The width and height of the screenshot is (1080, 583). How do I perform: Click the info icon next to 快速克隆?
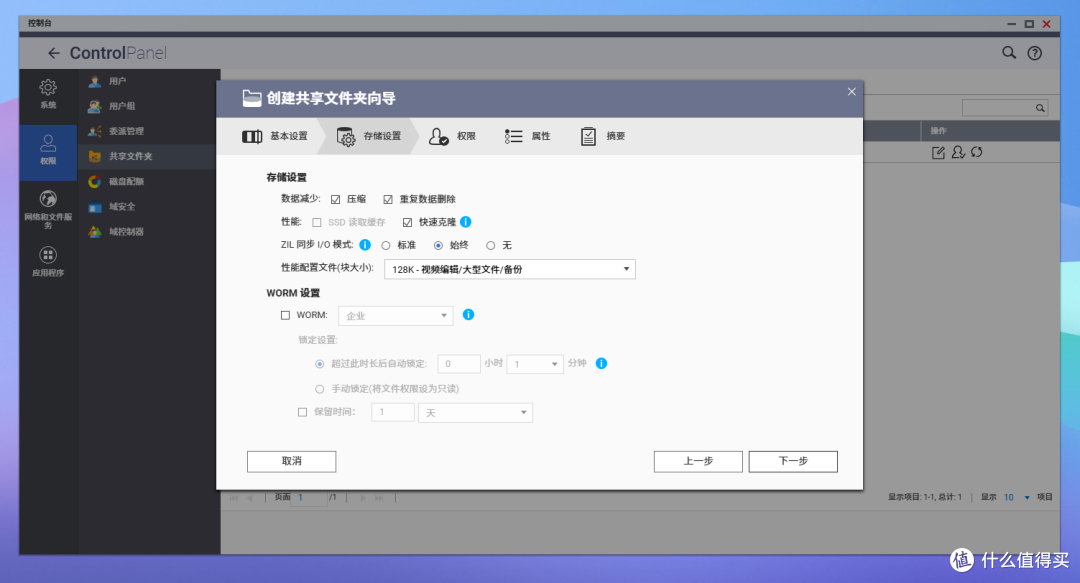tap(466, 222)
